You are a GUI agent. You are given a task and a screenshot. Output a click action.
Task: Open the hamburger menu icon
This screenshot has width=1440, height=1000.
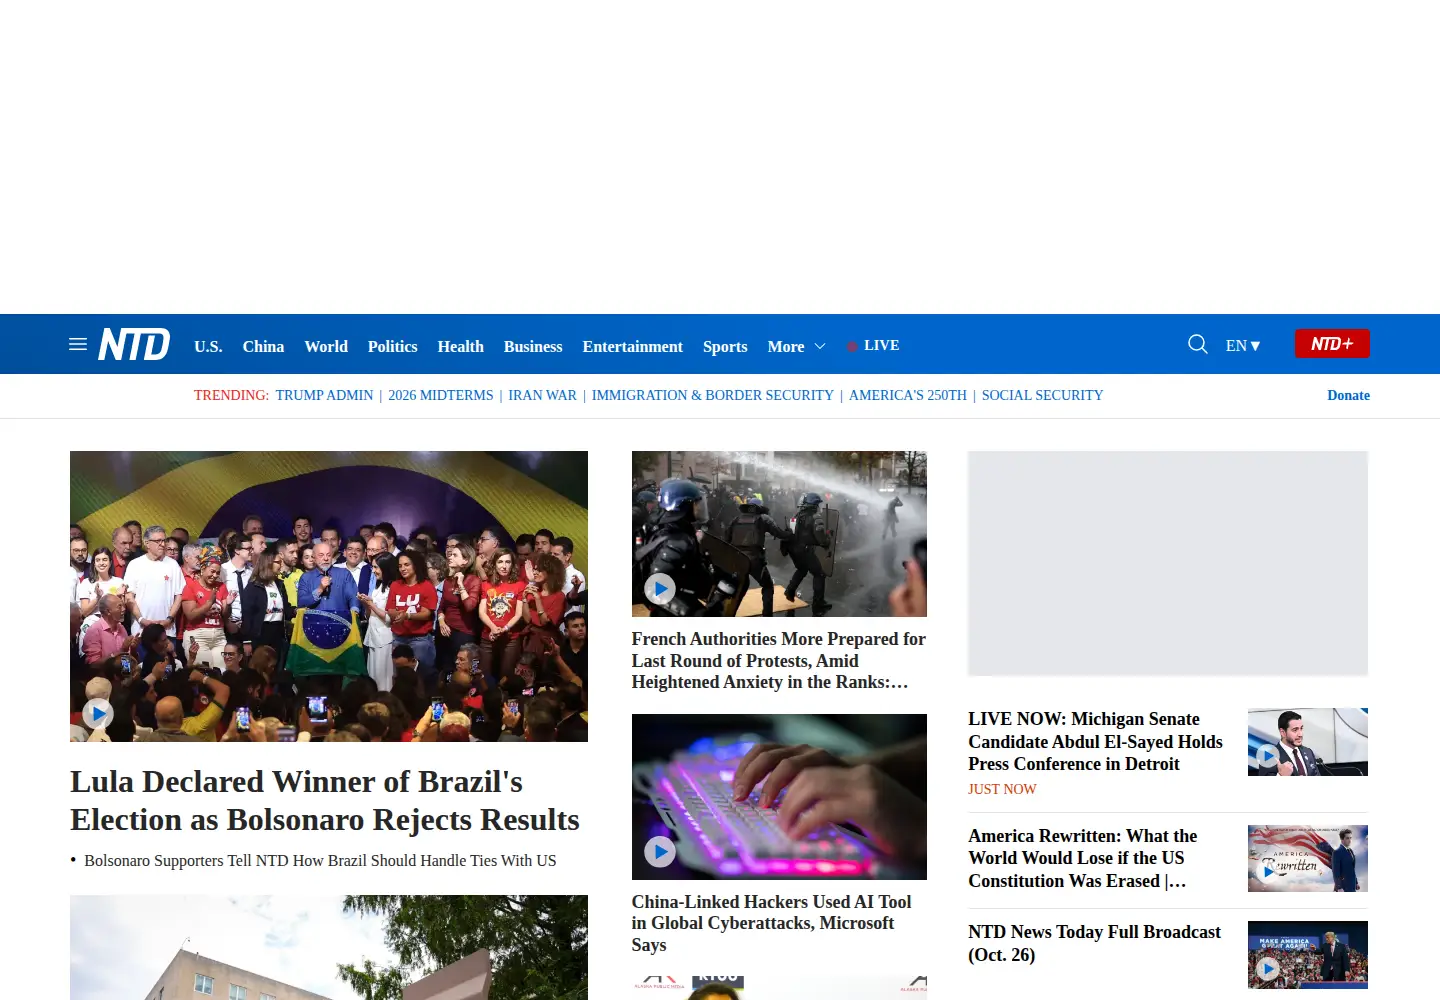click(x=78, y=345)
